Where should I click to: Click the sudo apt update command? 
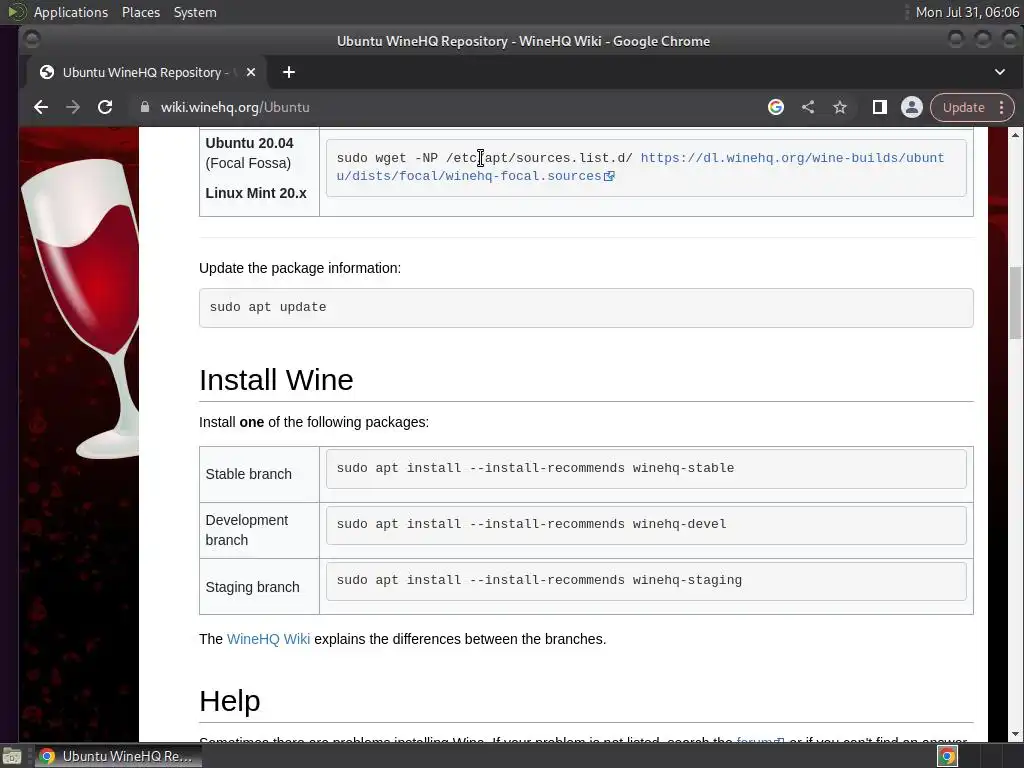tap(268, 307)
